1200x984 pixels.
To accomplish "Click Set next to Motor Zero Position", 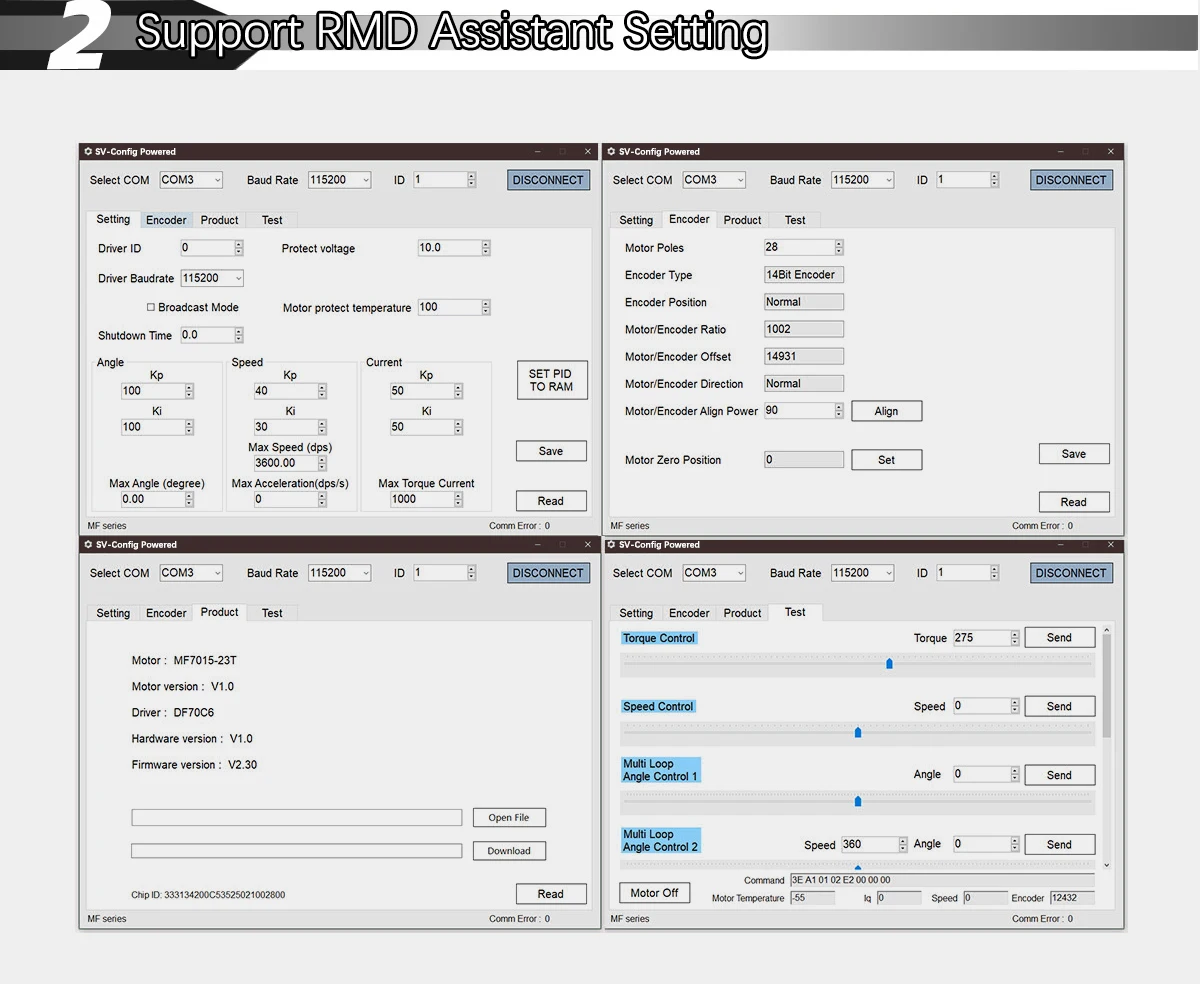I will (x=886, y=460).
